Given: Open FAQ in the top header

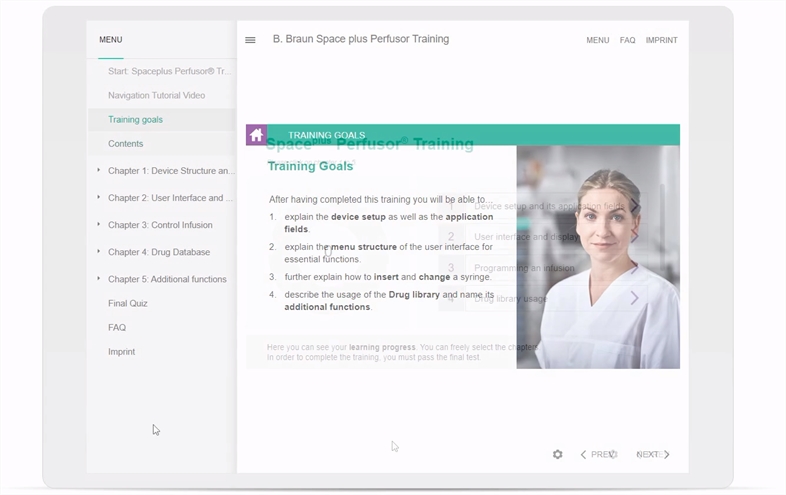Looking at the screenshot, I should click(627, 40).
